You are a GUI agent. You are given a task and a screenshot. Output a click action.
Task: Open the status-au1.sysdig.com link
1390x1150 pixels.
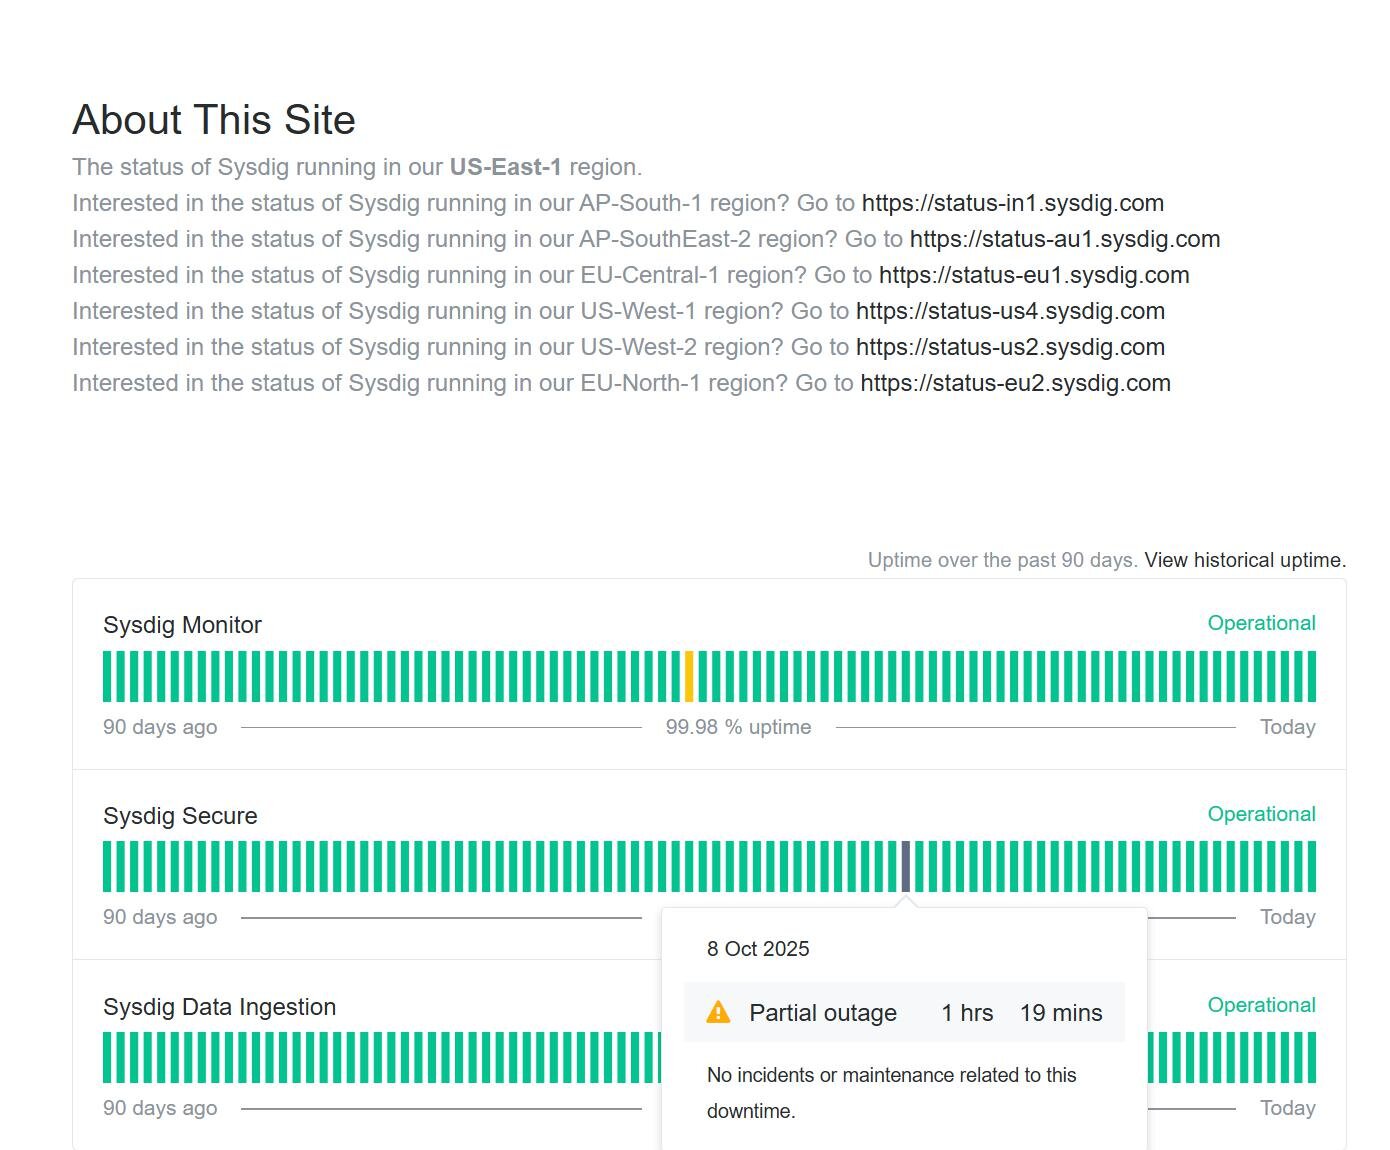[1064, 239]
